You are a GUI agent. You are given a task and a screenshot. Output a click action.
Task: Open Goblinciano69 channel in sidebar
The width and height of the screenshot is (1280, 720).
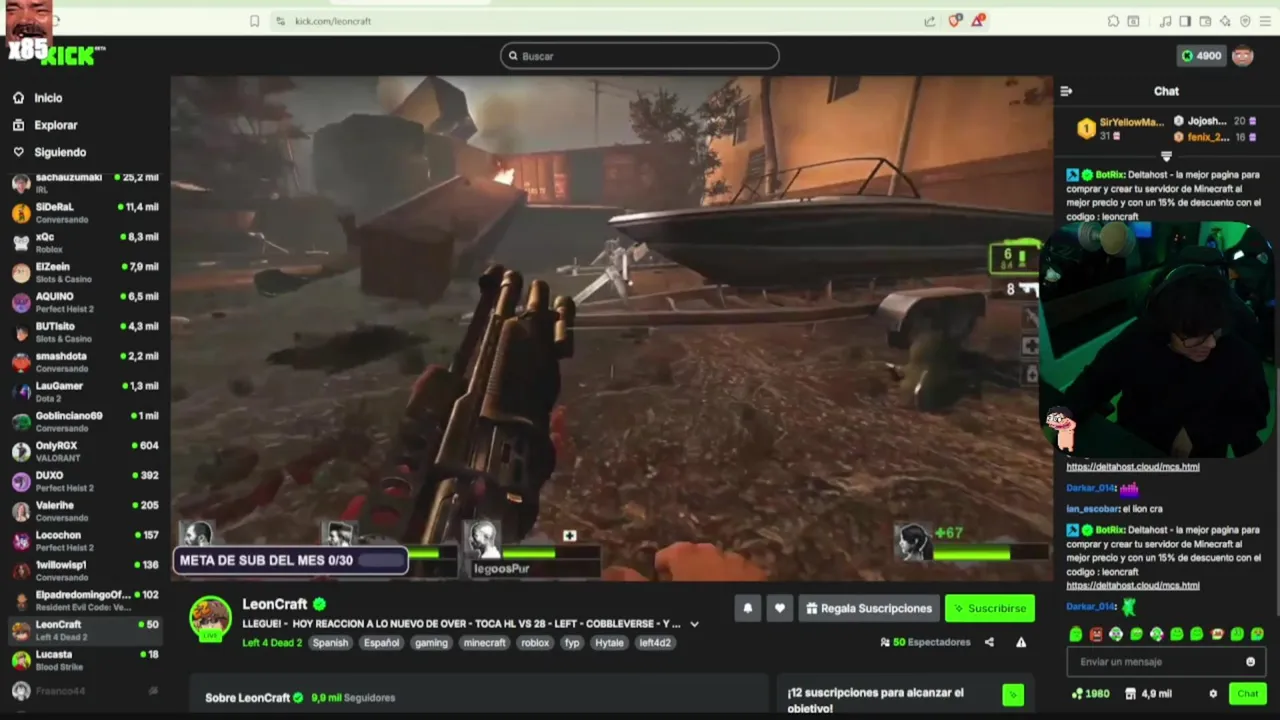point(85,421)
